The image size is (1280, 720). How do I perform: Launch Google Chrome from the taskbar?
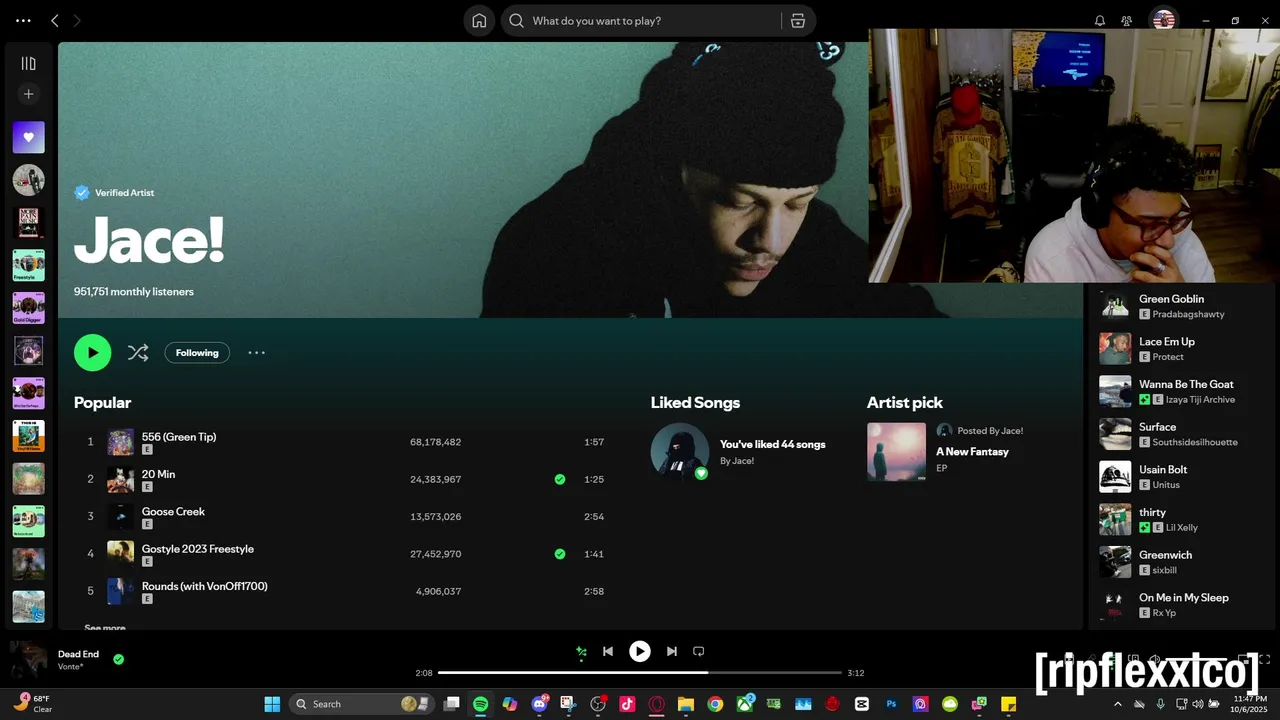pyautogui.click(x=715, y=704)
